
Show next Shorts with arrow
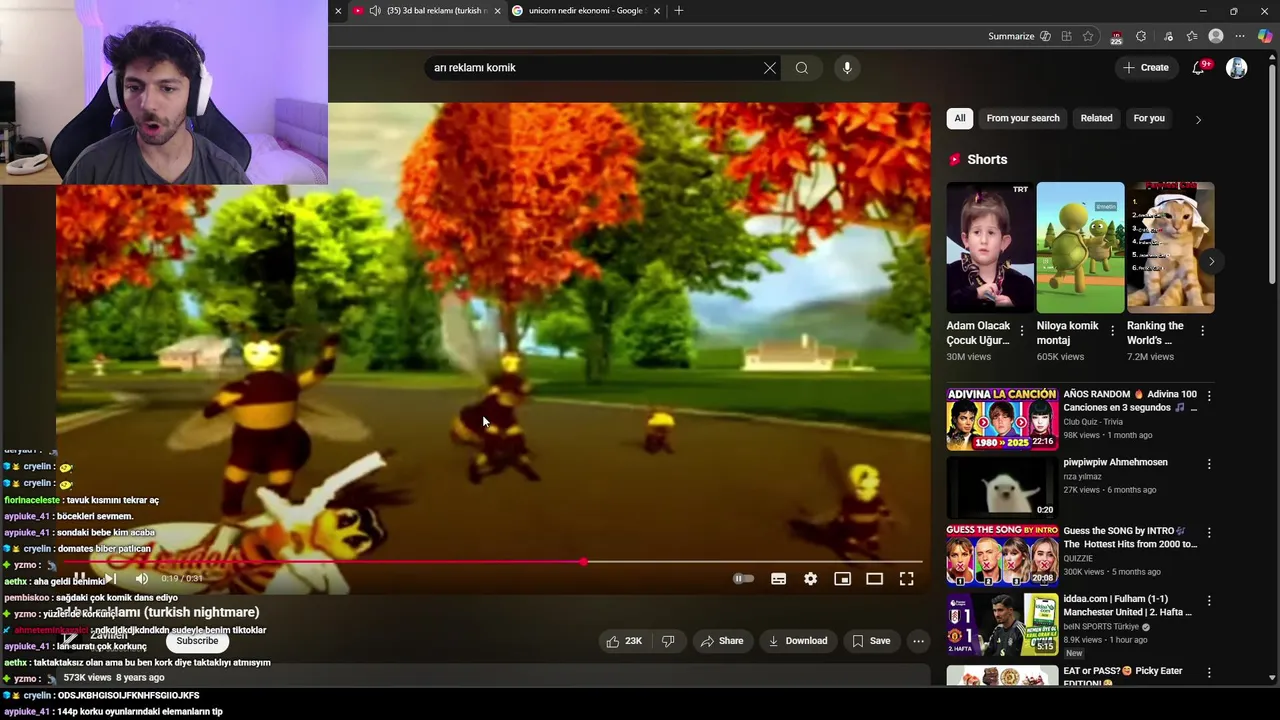[x=1211, y=261]
